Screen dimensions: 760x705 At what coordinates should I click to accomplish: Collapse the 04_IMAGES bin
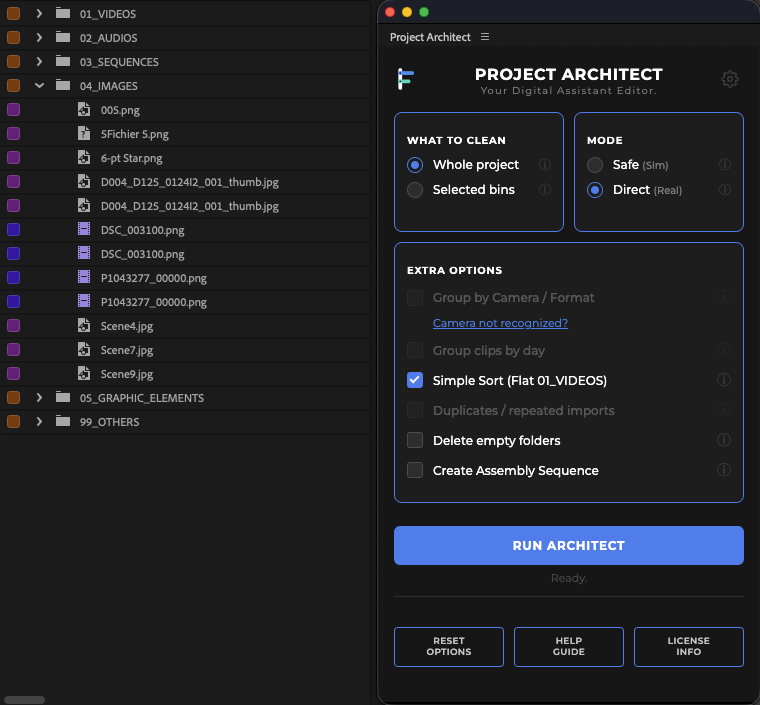point(39,86)
